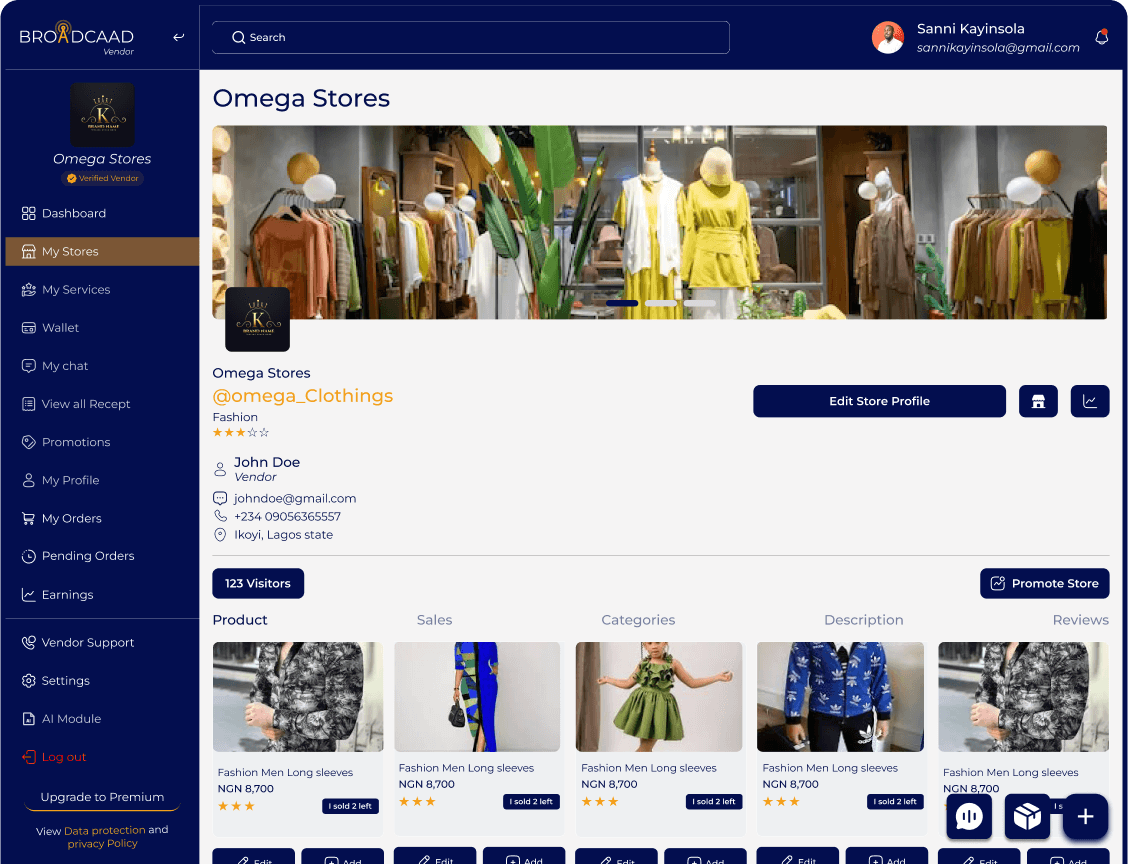
Task: Select the second carousel indicator dot
Action: pos(660,303)
